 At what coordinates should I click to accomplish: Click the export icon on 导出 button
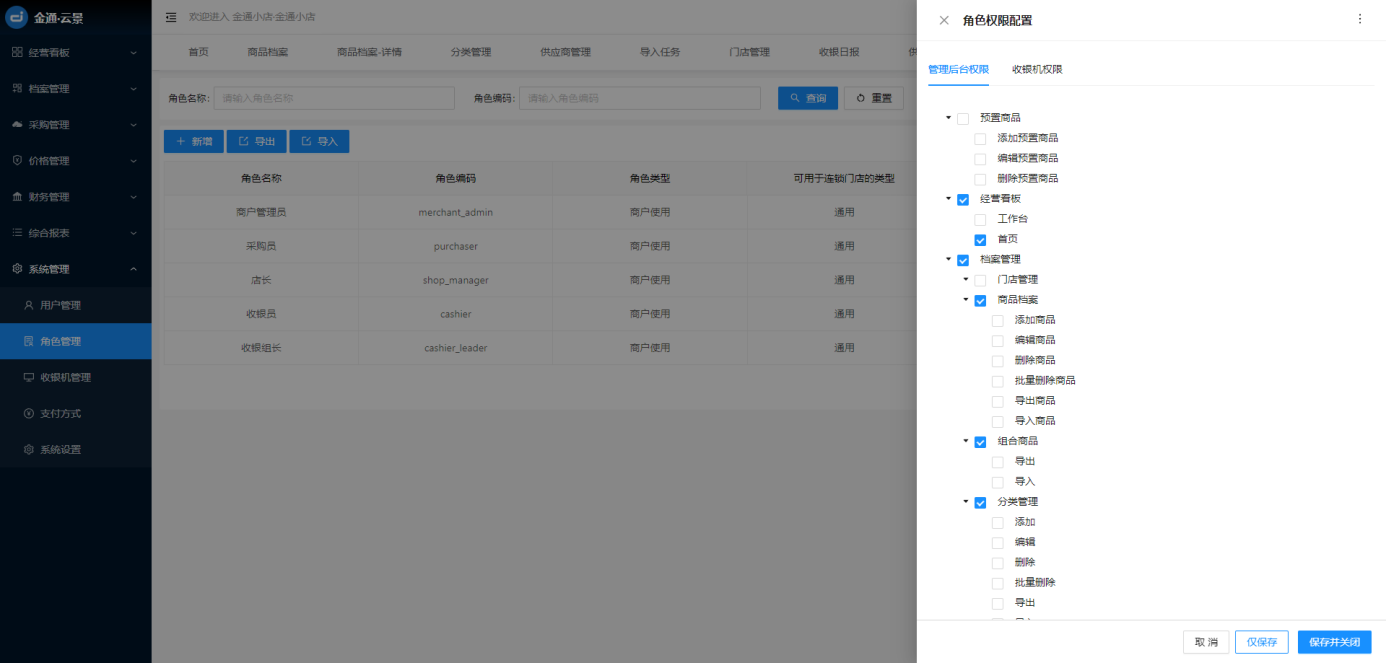click(243, 142)
